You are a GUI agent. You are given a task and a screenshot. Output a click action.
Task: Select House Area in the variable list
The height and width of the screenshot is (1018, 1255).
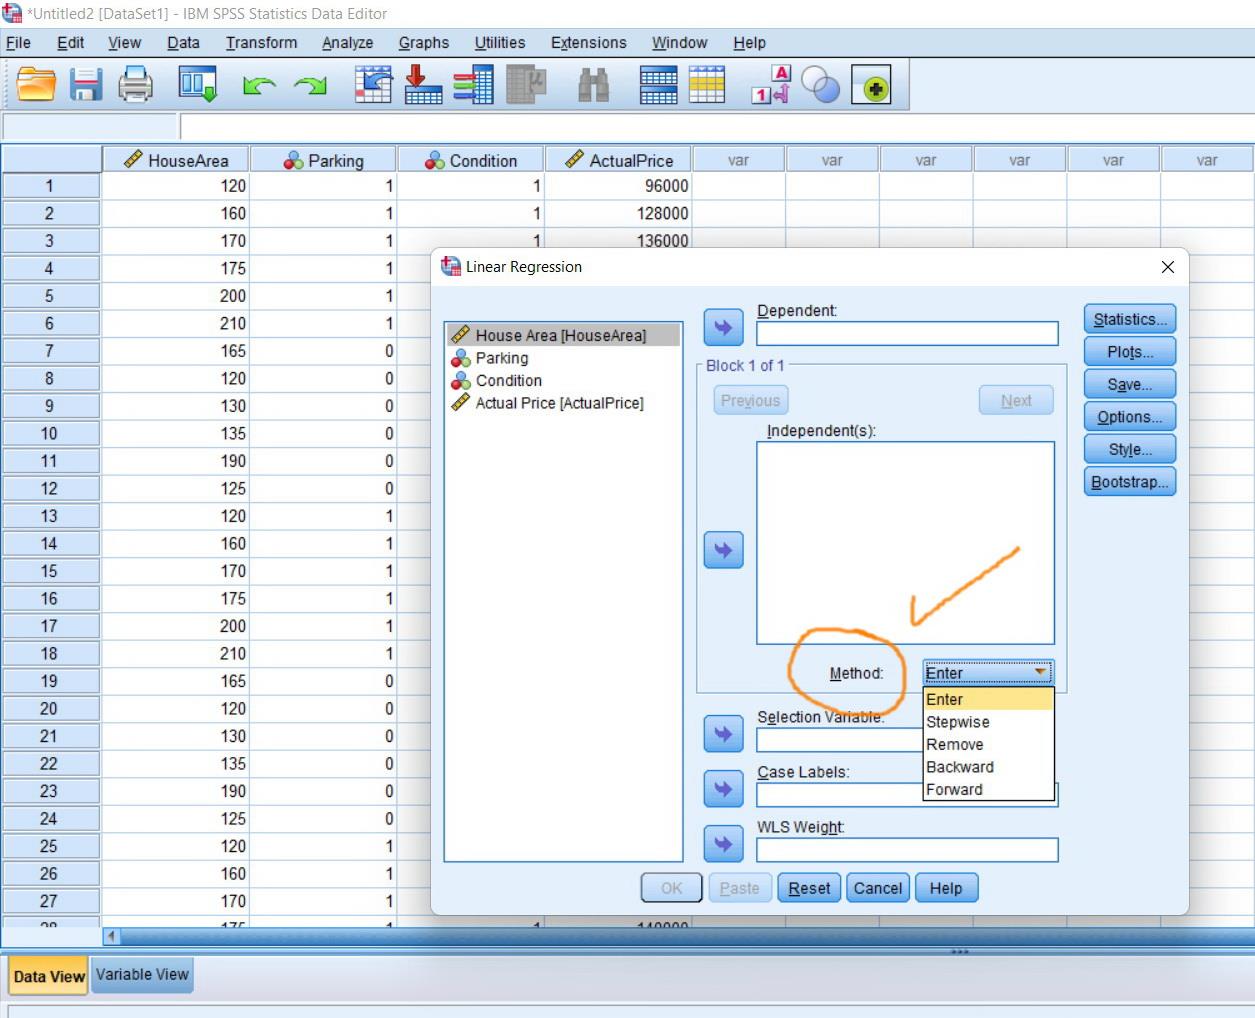pos(563,335)
